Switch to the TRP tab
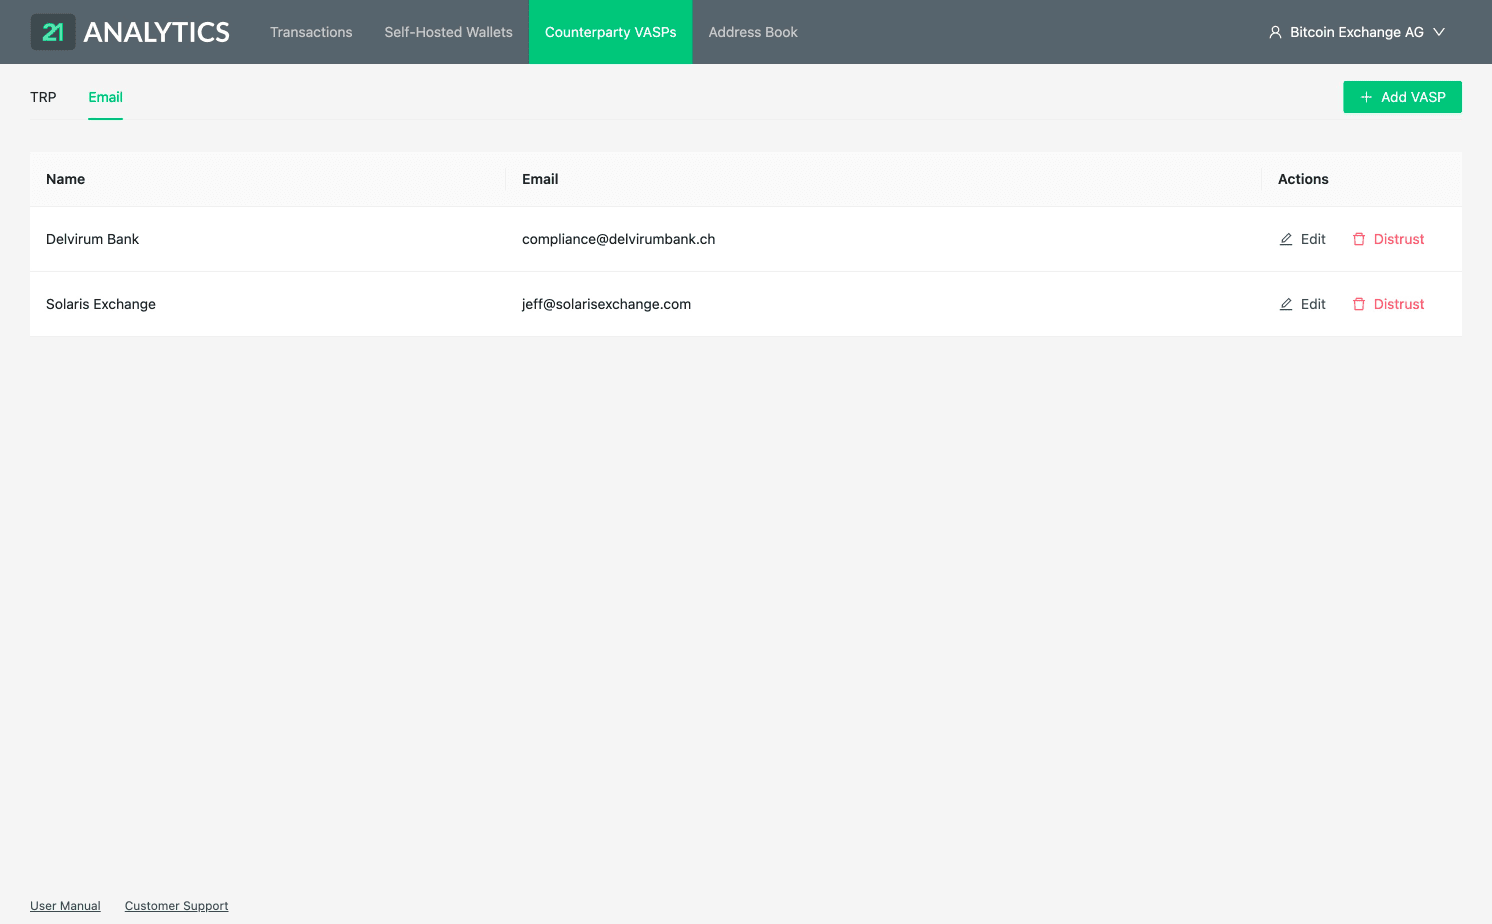Image resolution: width=1492 pixels, height=924 pixels. point(43,97)
